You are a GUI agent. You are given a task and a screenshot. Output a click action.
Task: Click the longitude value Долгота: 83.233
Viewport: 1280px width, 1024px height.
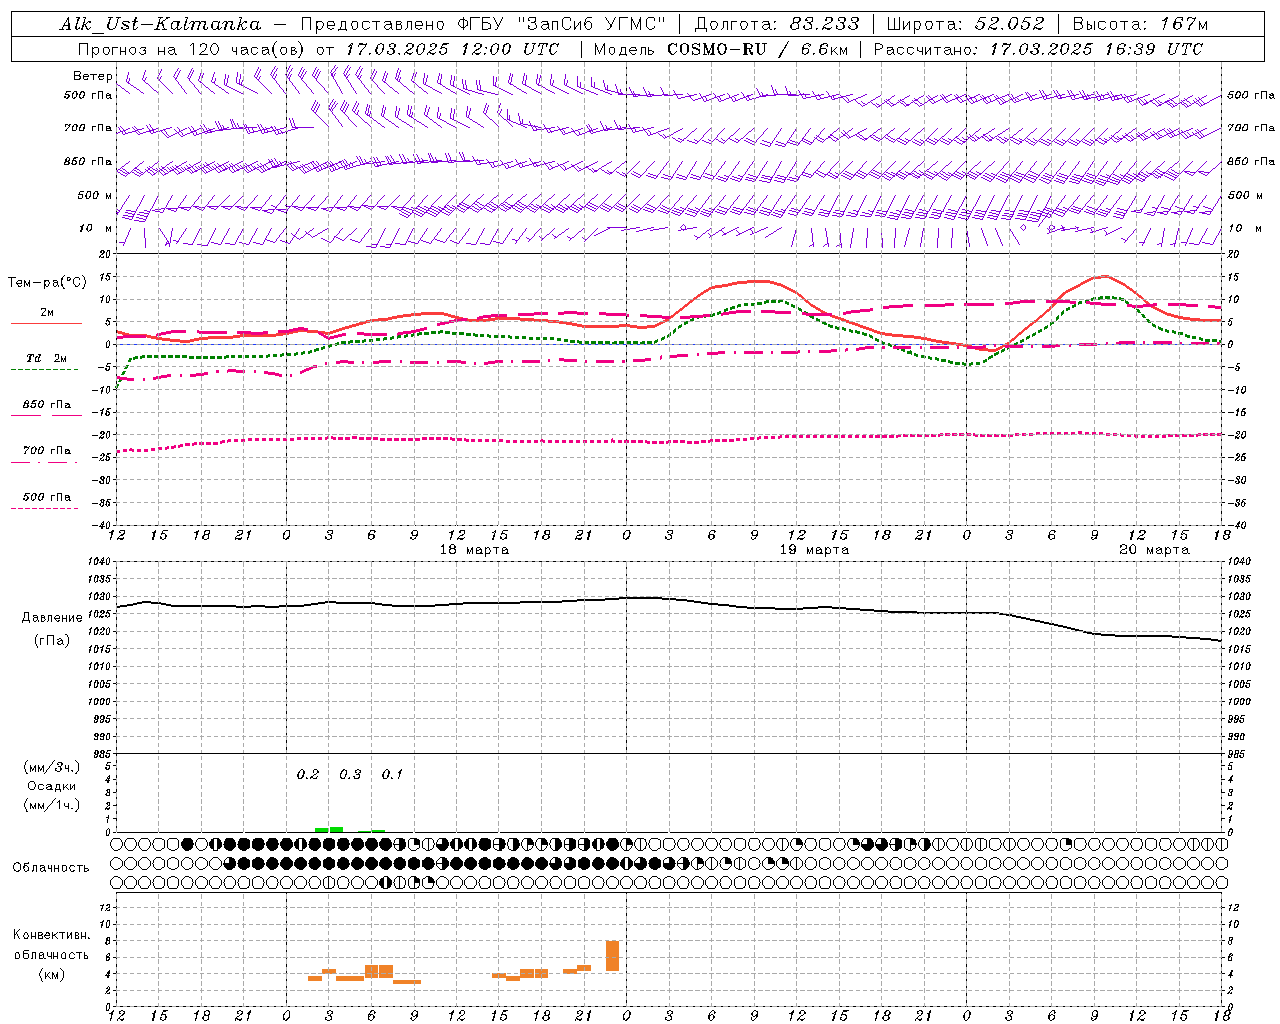click(777, 24)
